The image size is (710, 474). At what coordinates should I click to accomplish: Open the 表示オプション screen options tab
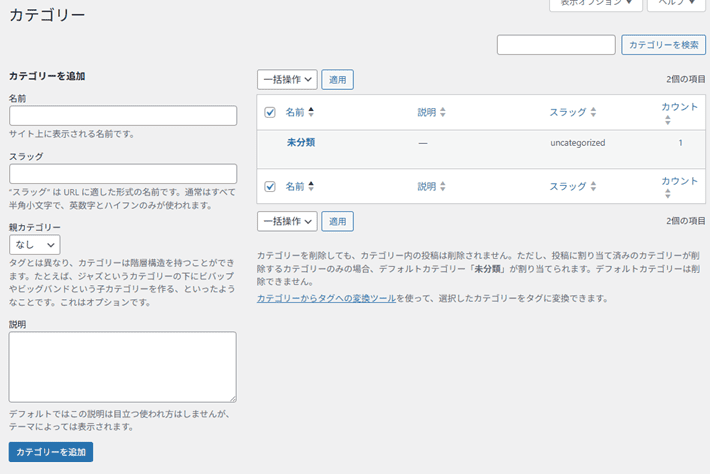[x=595, y=4]
